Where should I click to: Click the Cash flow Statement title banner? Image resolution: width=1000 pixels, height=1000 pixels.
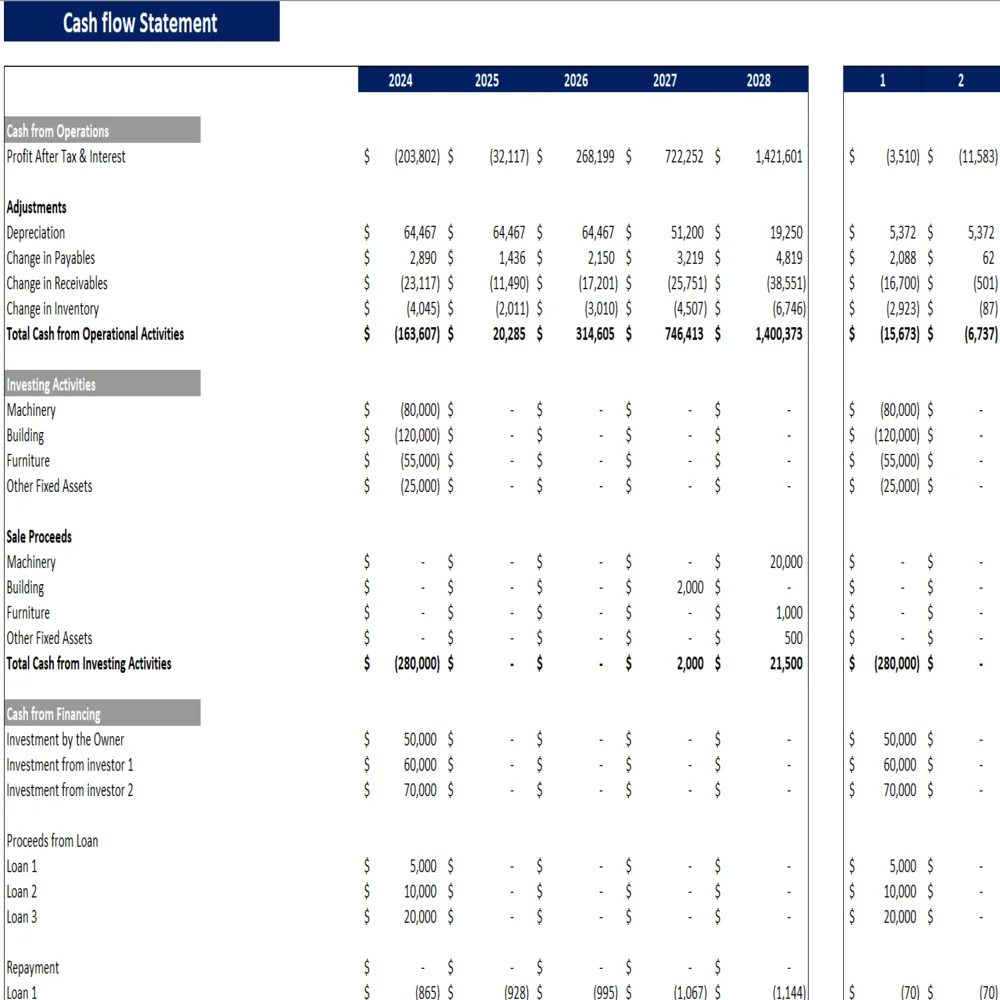141,23
